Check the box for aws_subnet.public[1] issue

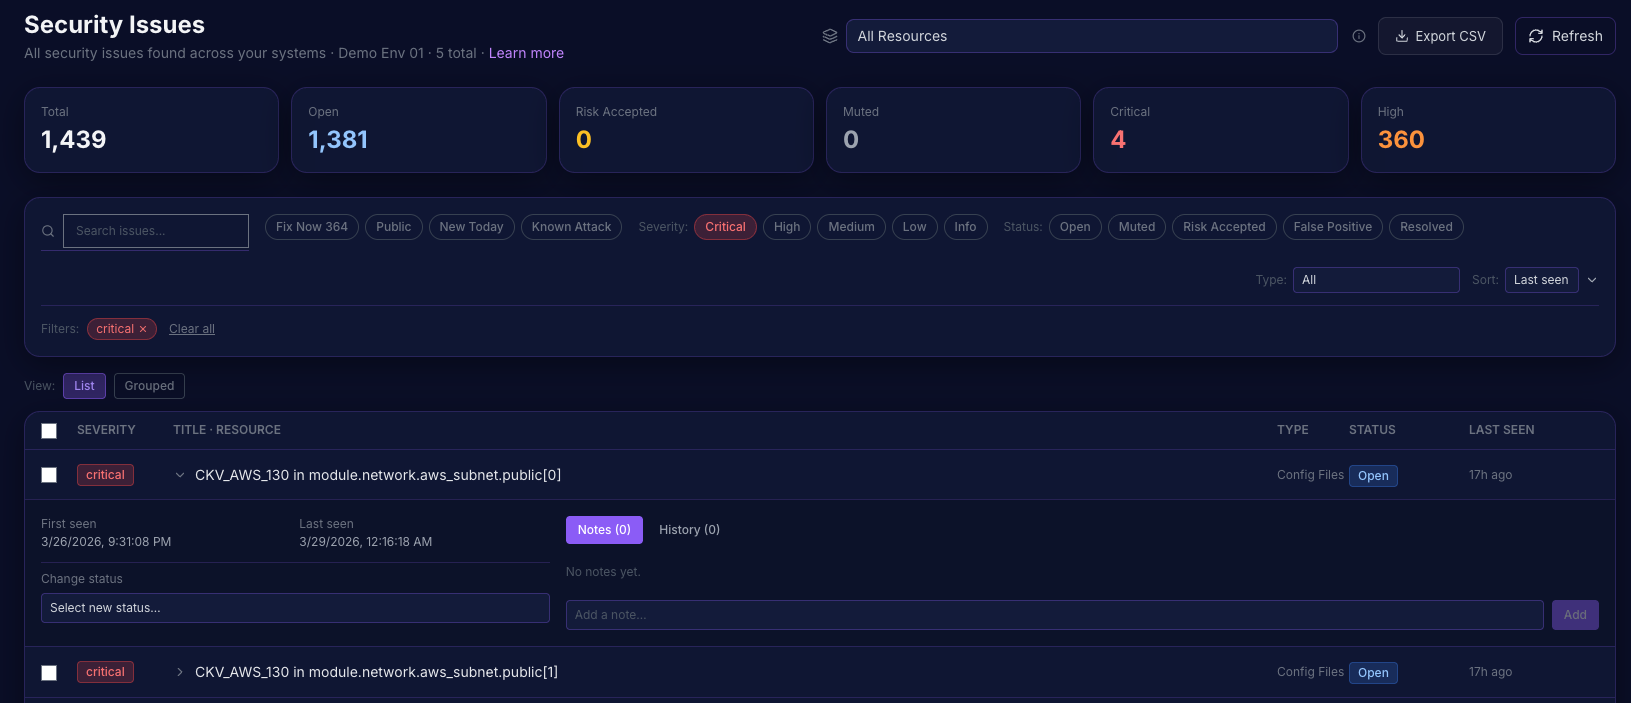coord(49,673)
